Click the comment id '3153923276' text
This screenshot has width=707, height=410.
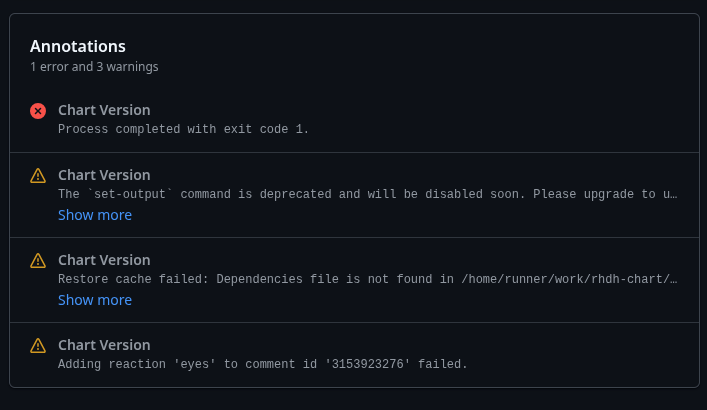click(367, 364)
